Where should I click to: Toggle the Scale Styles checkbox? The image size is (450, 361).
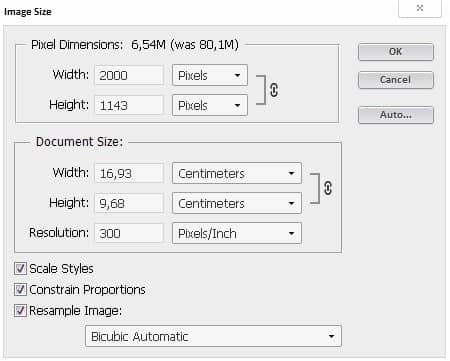[20, 268]
